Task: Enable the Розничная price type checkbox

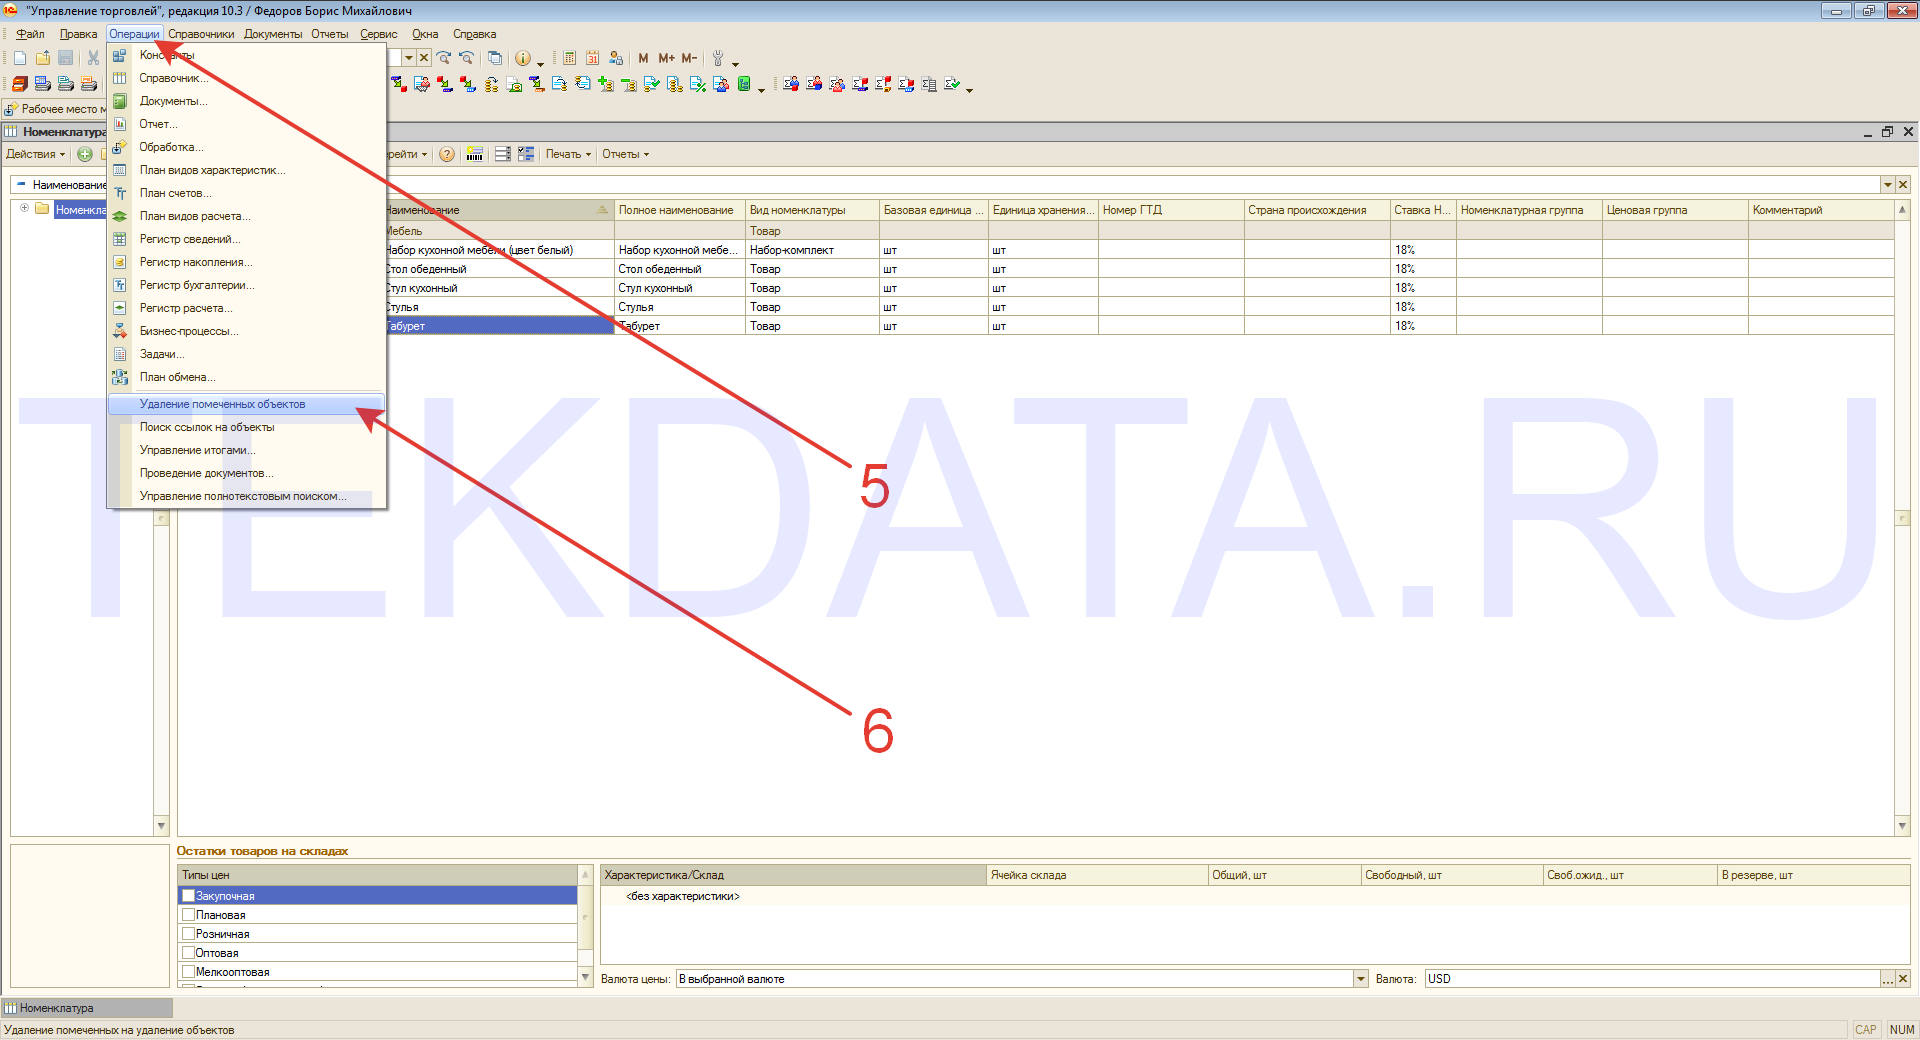Action: 188,934
